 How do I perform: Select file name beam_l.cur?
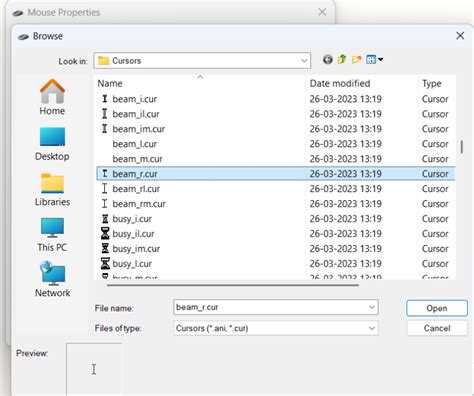point(135,144)
